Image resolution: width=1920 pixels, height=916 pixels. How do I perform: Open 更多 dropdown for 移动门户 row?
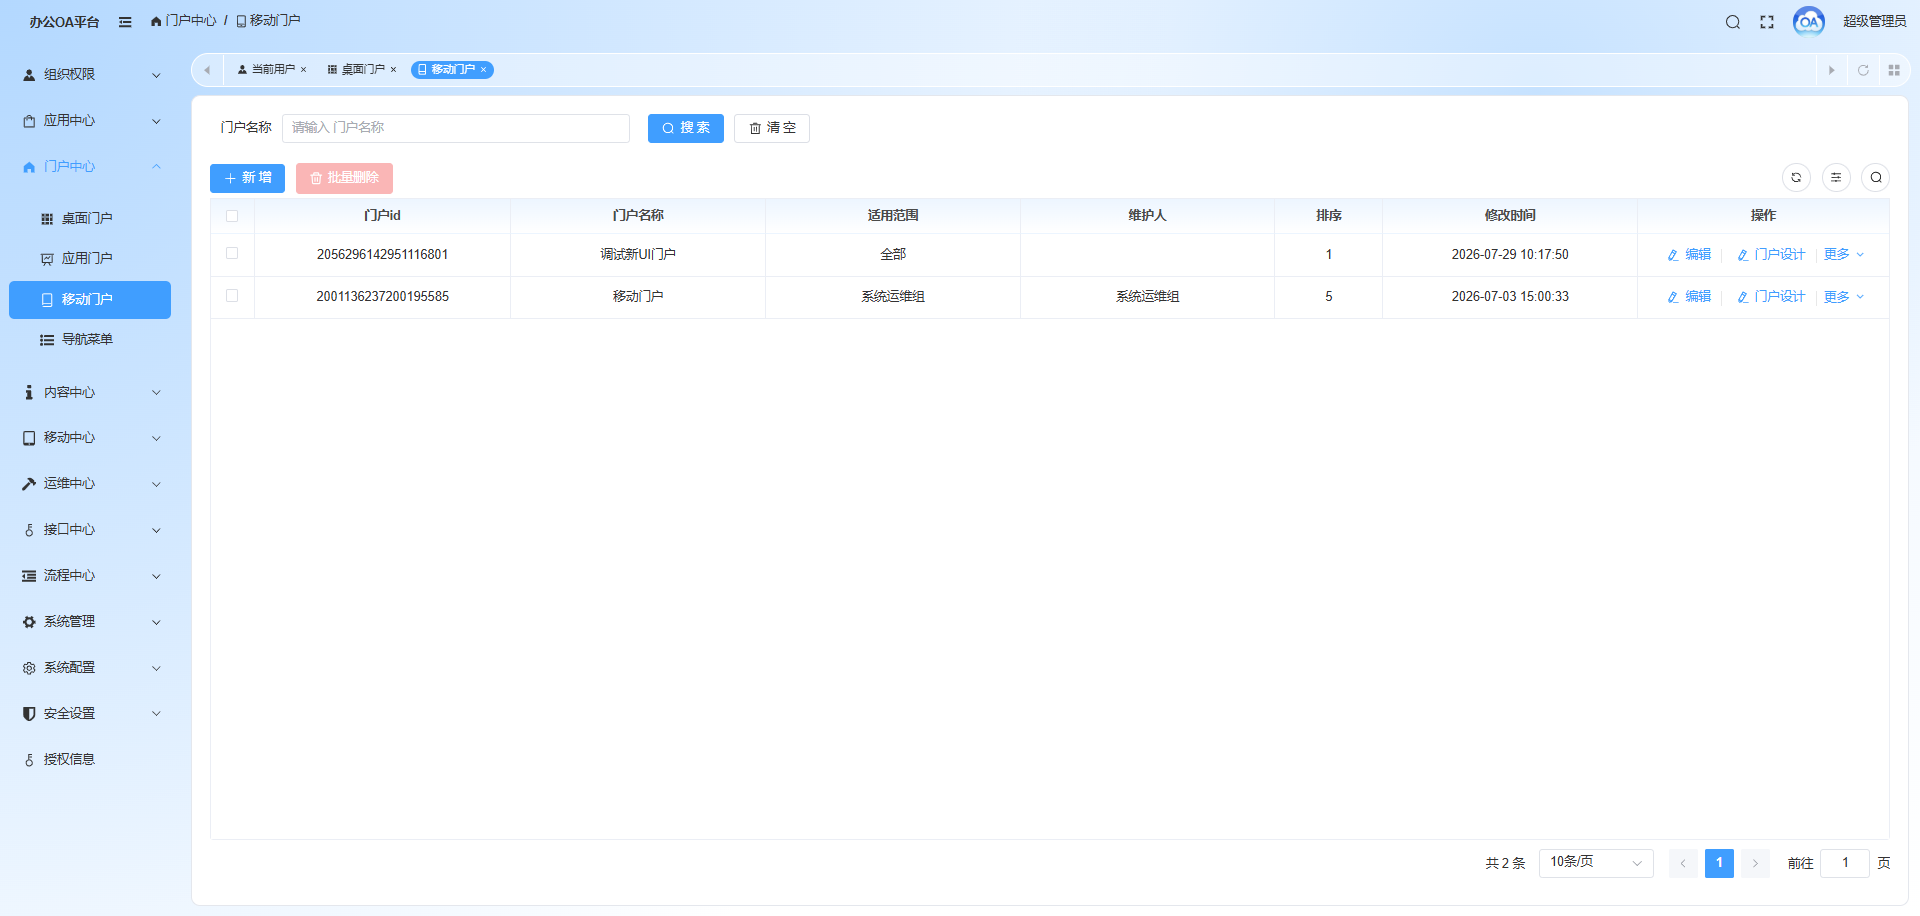click(1844, 296)
